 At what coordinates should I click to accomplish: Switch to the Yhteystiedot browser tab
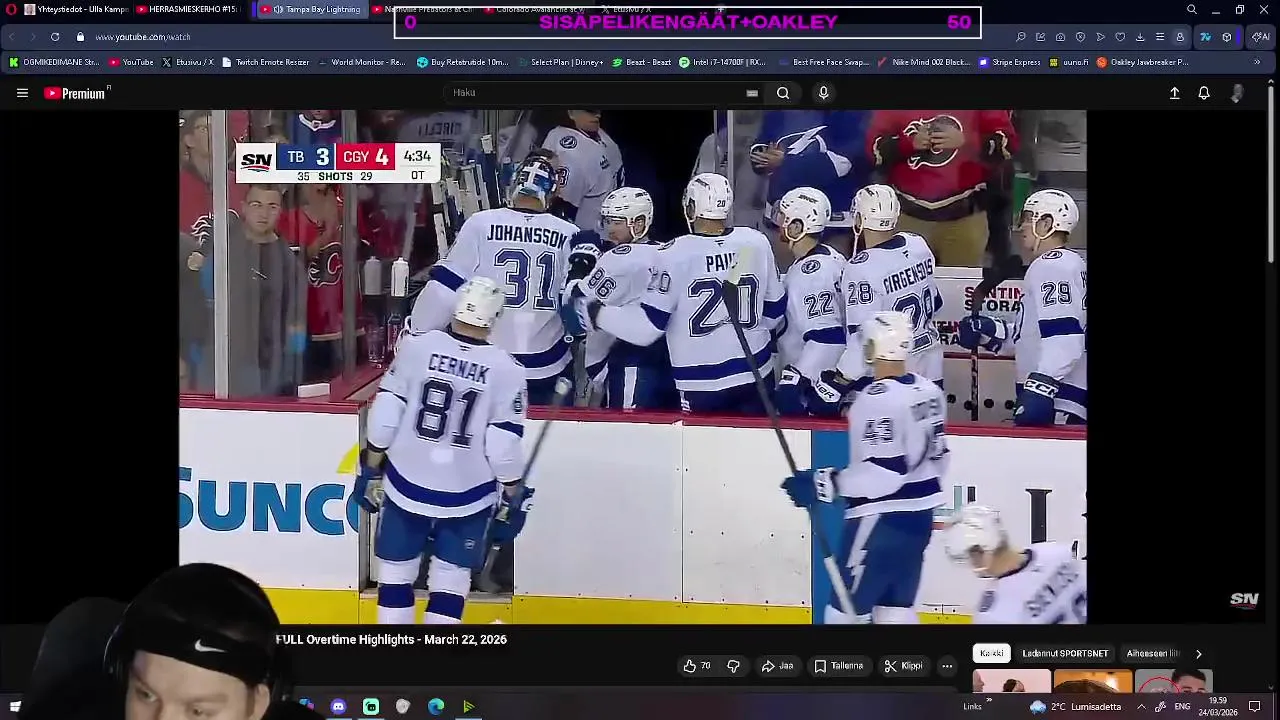76,9
